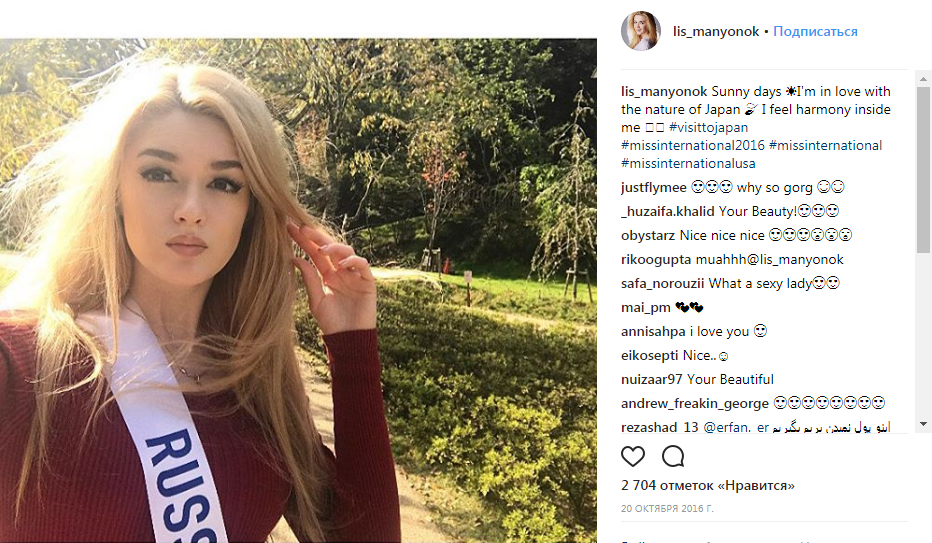Open mai_pm commenter profile

[644, 308]
